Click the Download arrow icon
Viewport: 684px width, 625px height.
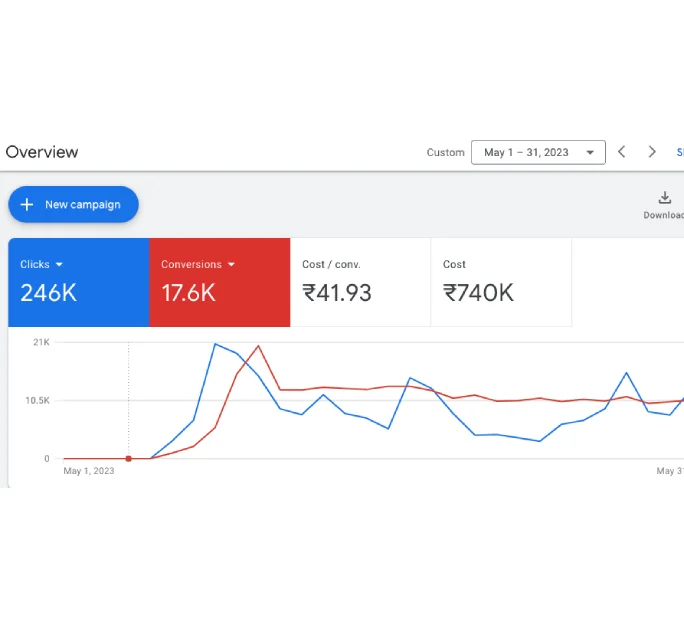click(665, 198)
